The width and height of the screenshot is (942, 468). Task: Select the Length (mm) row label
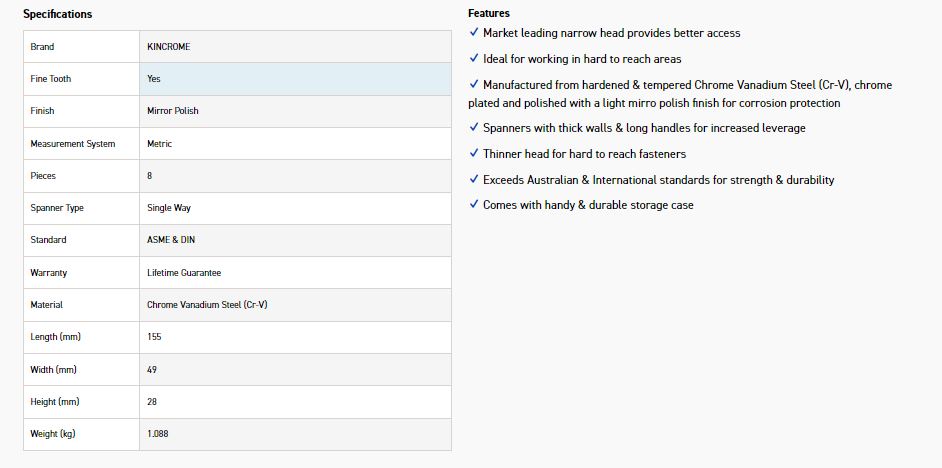[54, 337]
